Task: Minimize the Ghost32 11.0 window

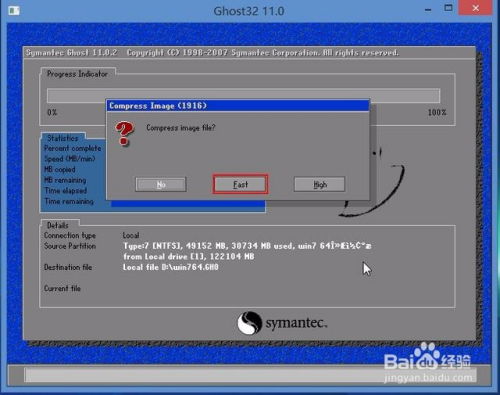Action: click(428, 10)
